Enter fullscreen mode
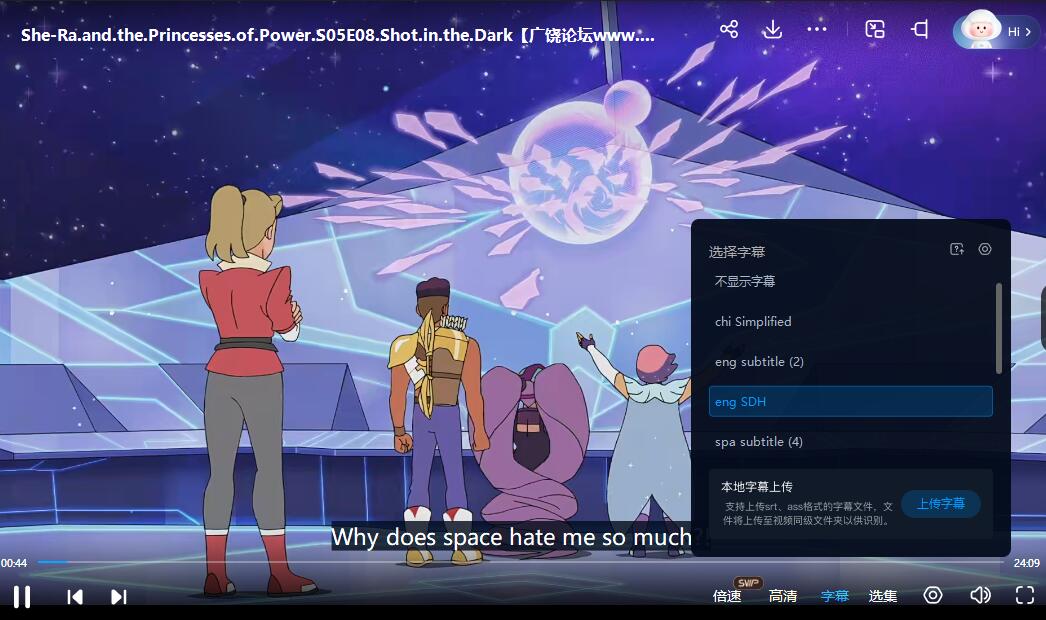This screenshot has height=620, width=1046. [x=1025, y=595]
